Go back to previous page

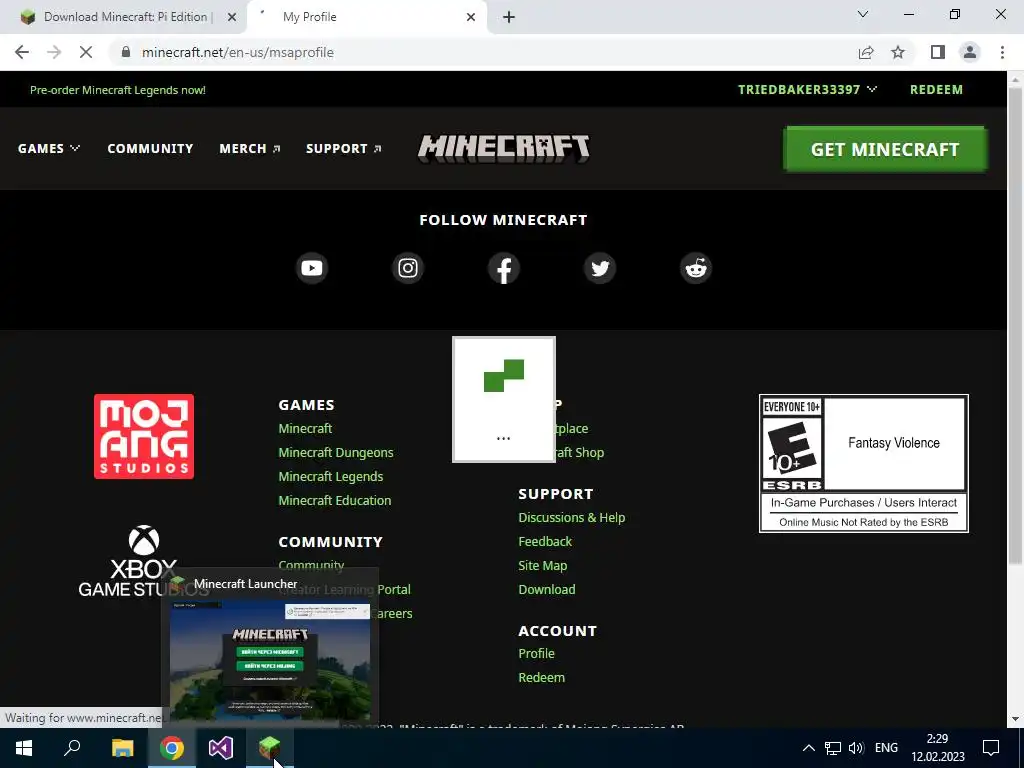tap(22, 52)
